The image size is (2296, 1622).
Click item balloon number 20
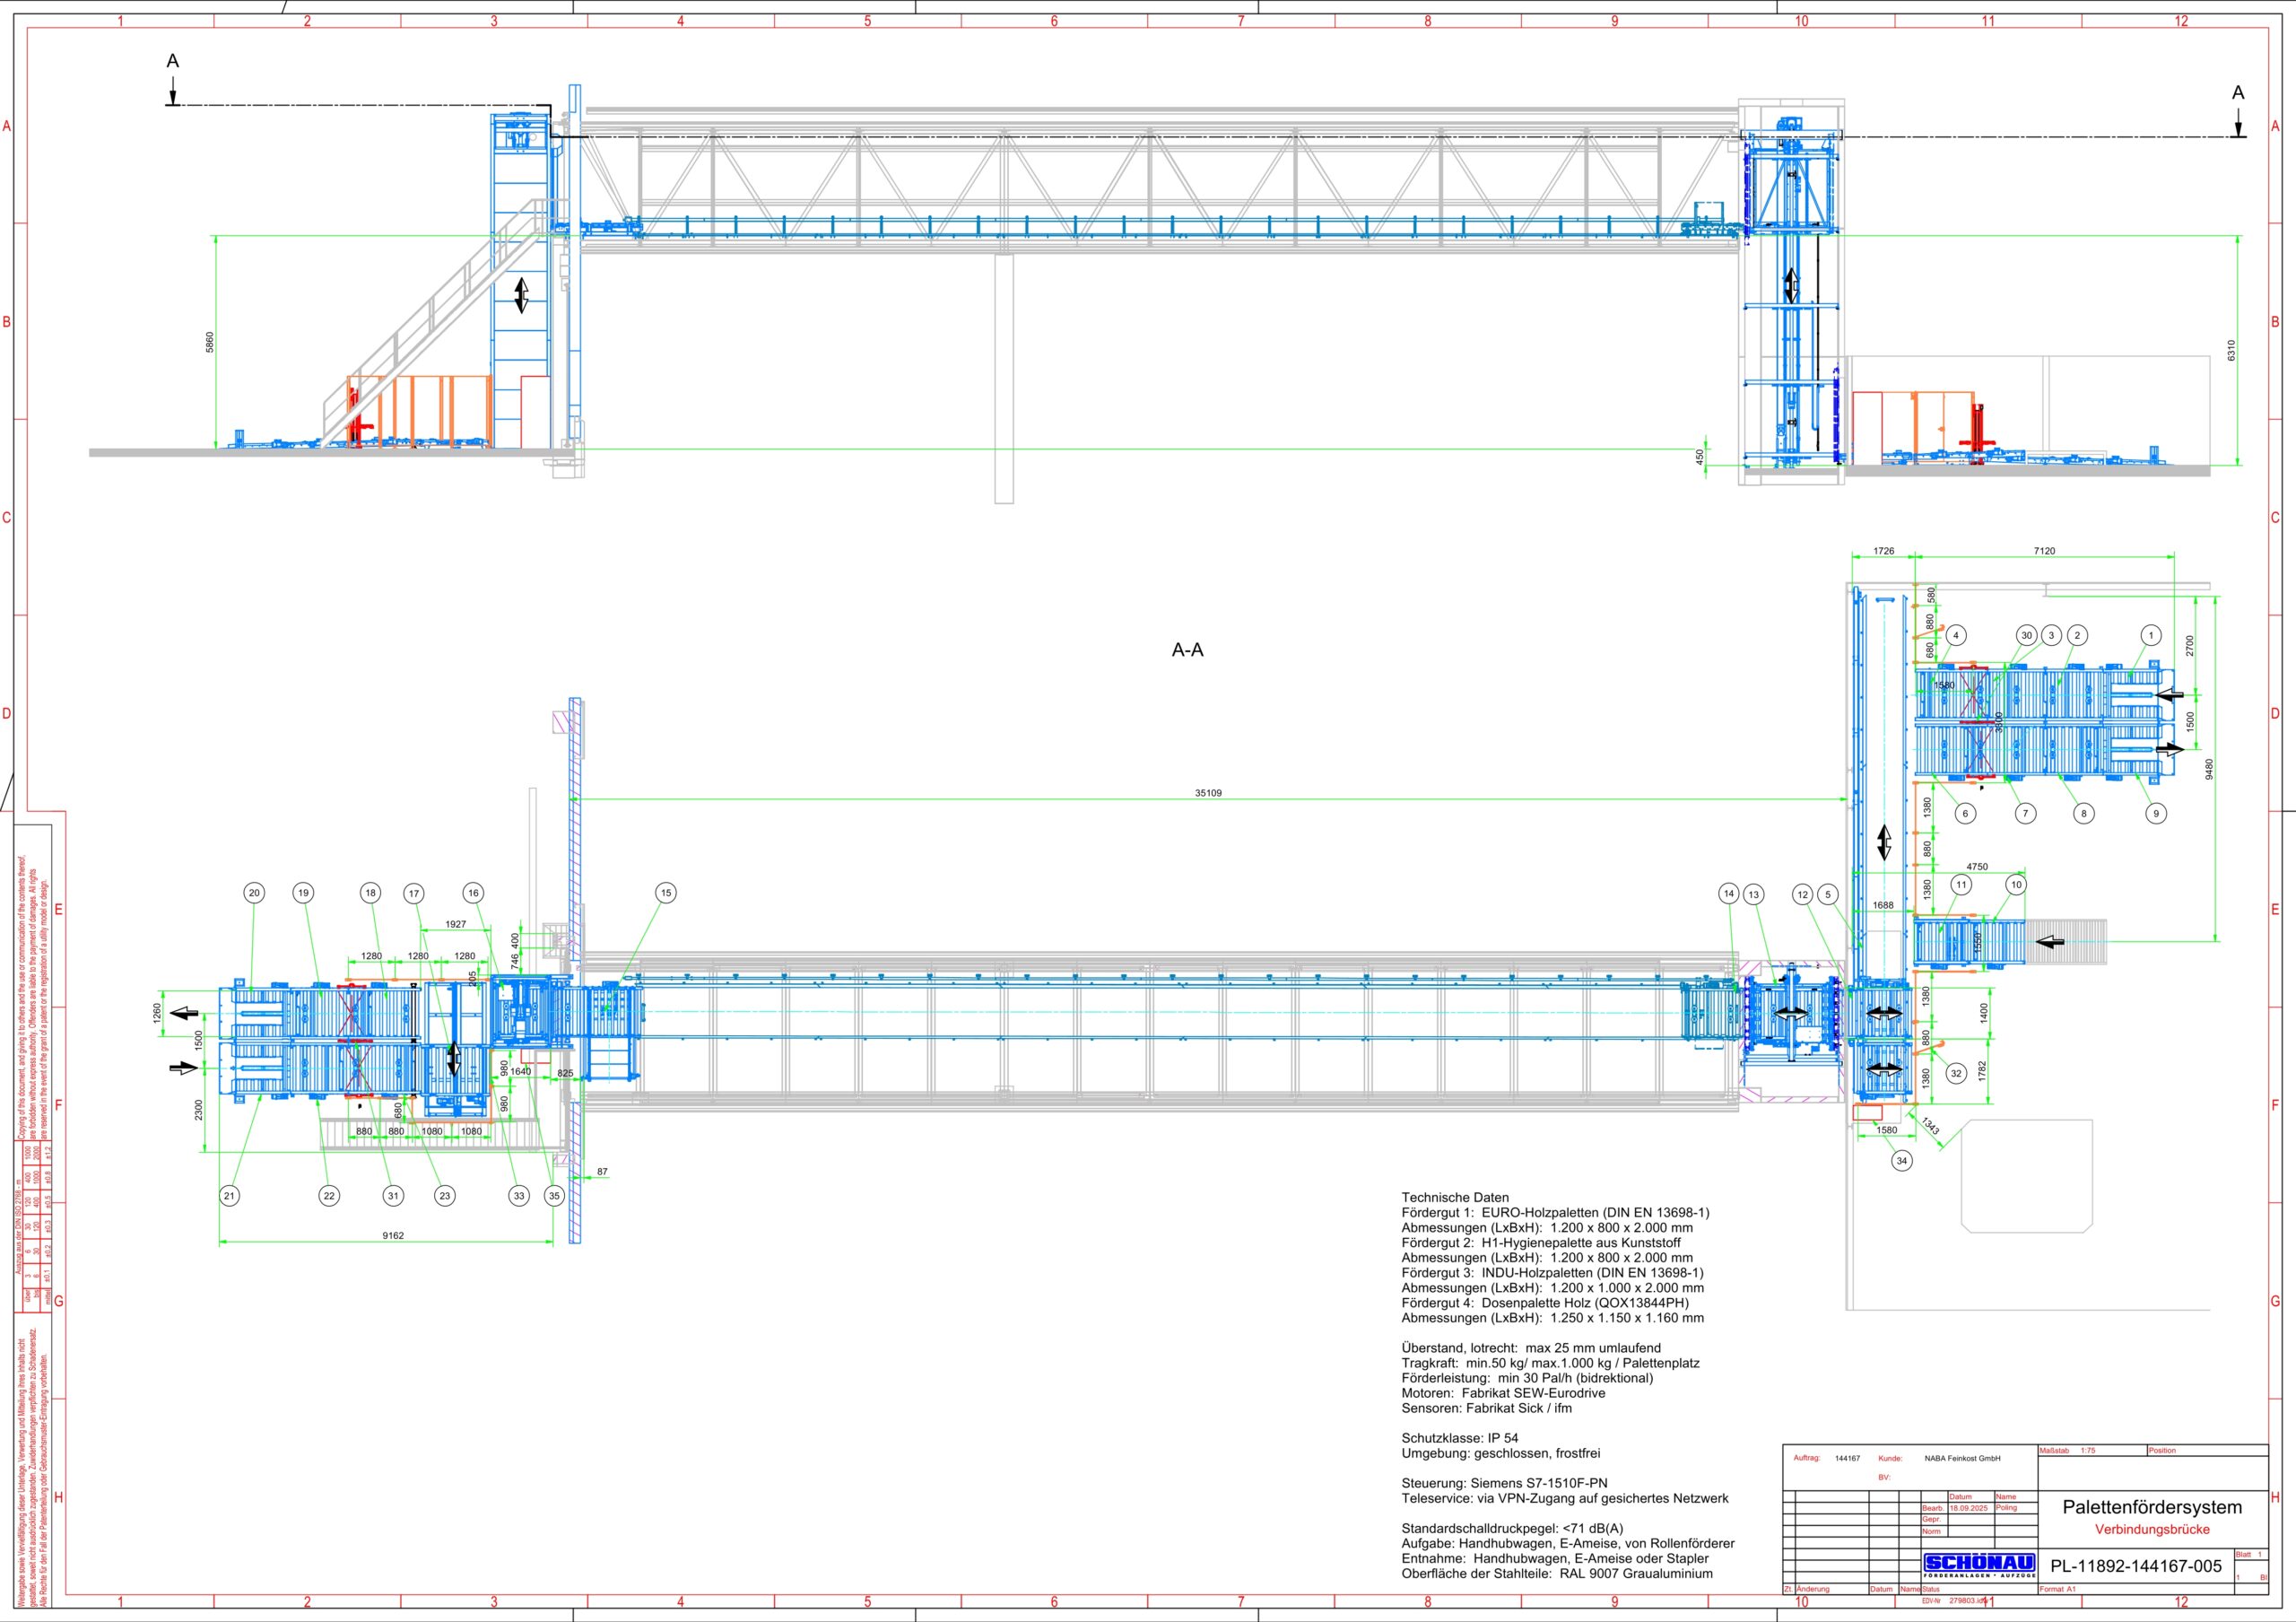(x=254, y=893)
